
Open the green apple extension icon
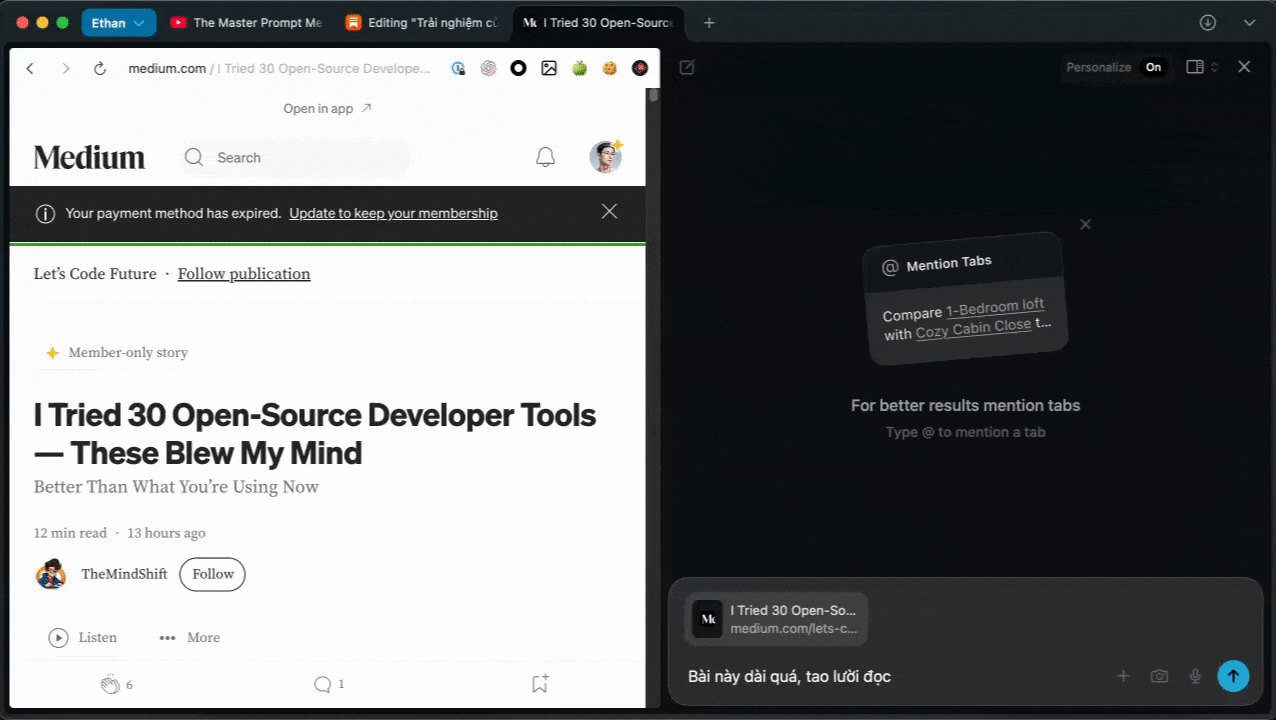point(579,68)
